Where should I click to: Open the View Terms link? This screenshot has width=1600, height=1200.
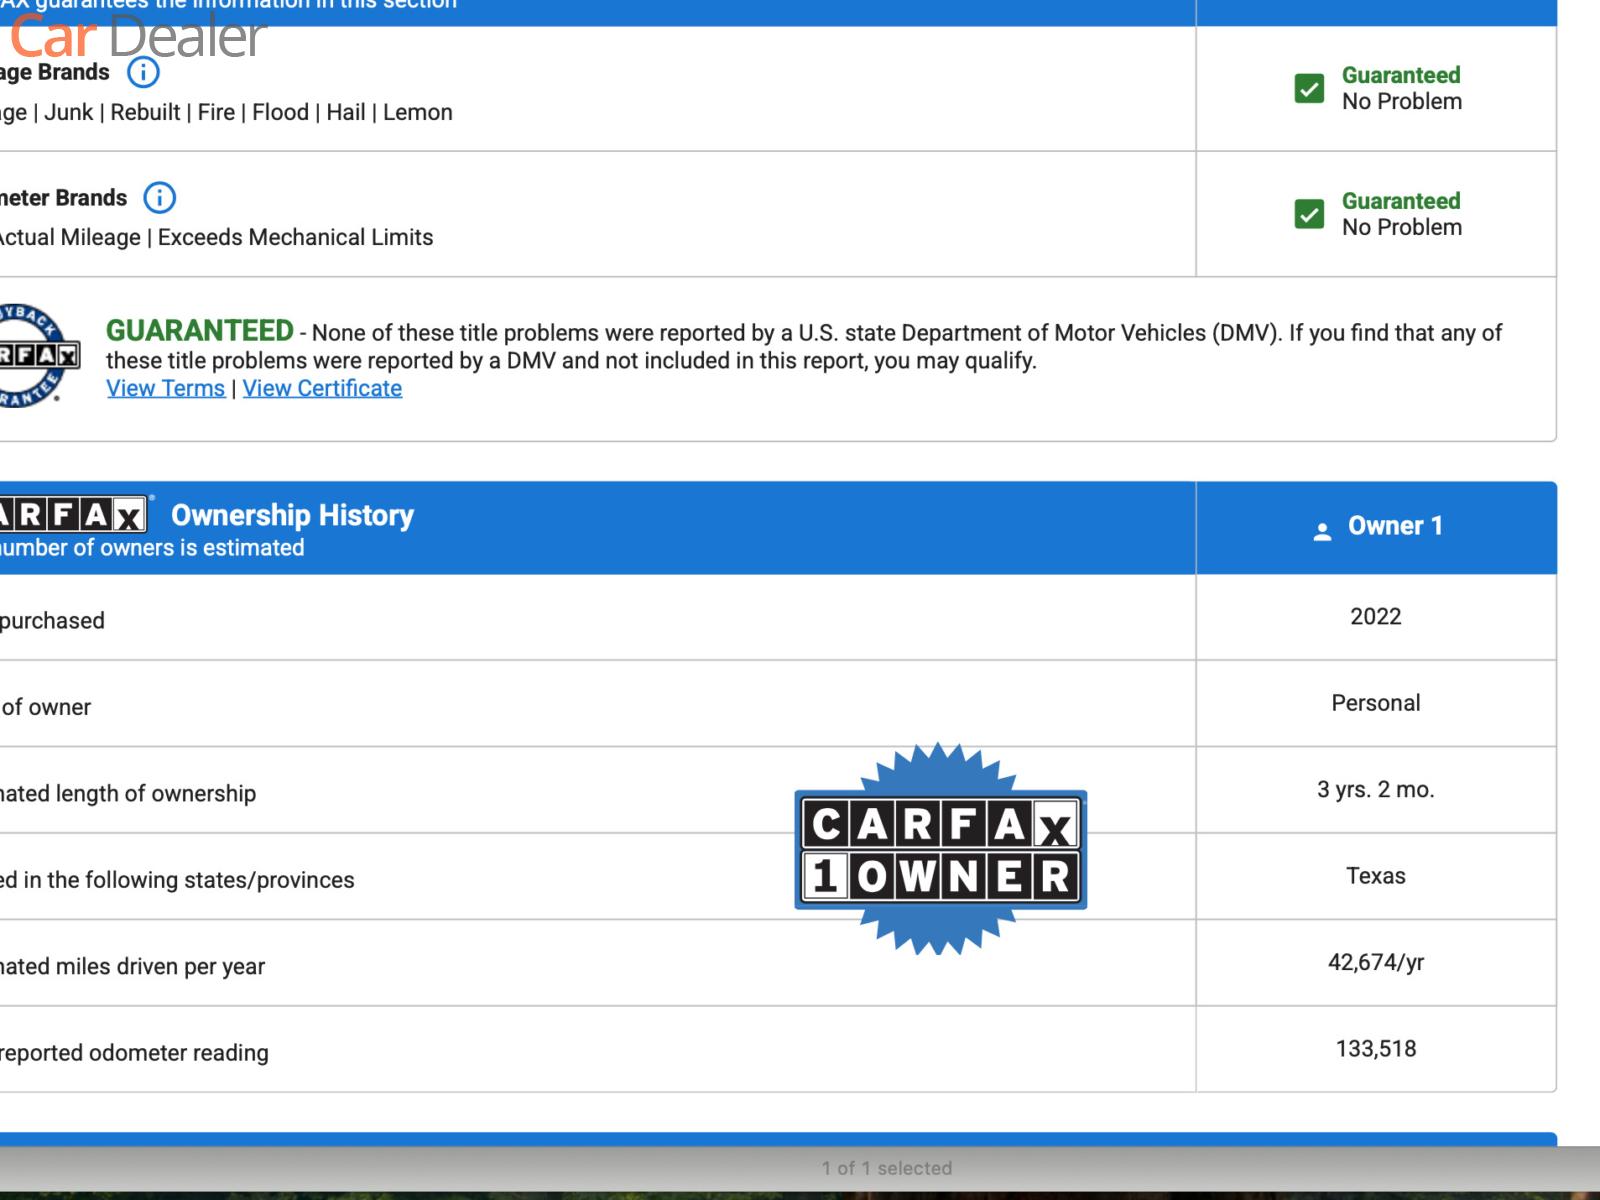pyautogui.click(x=166, y=389)
